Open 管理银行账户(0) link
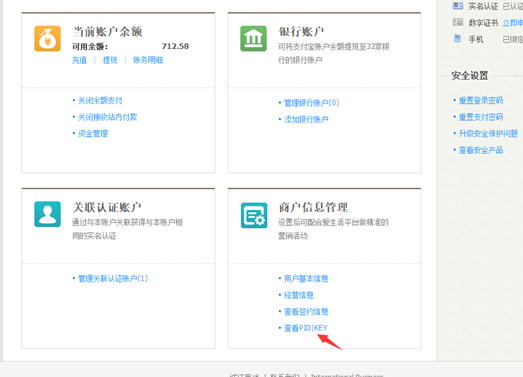The width and height of the screenshot is (523, 377). pyautogui.click(x=312, y=103)
